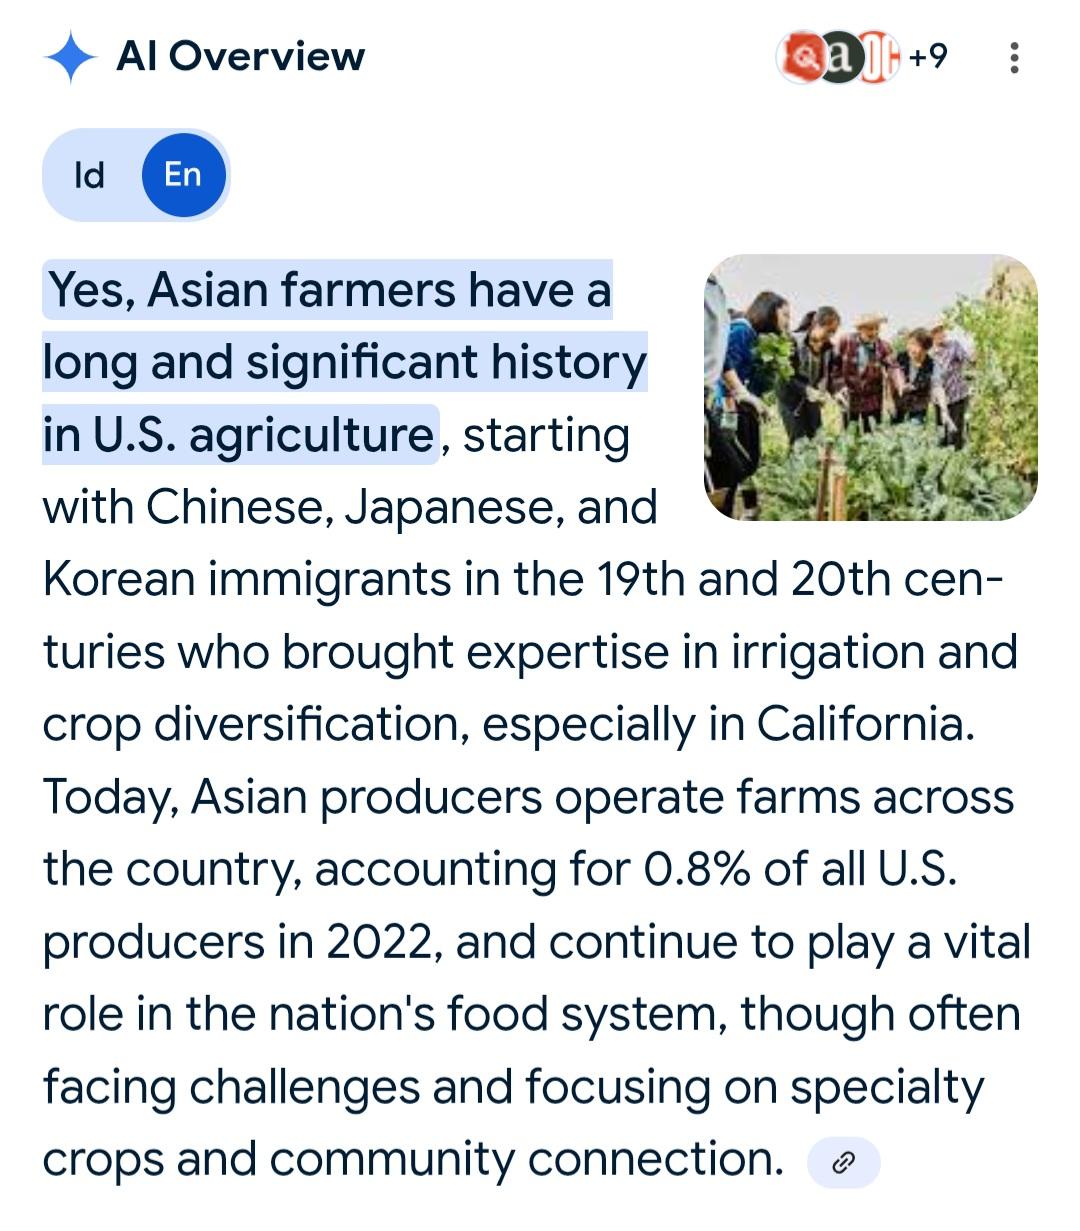The width and height of the screenshot is (1080, 1231).
Task: Click the 'AI Overview' heading
Action: tap(240, 57)
